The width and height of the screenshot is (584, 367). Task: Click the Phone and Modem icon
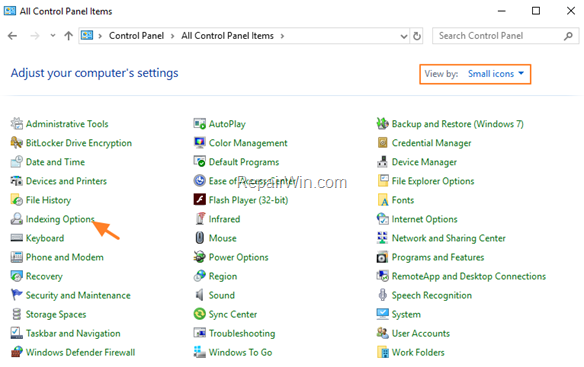[16, 257]
